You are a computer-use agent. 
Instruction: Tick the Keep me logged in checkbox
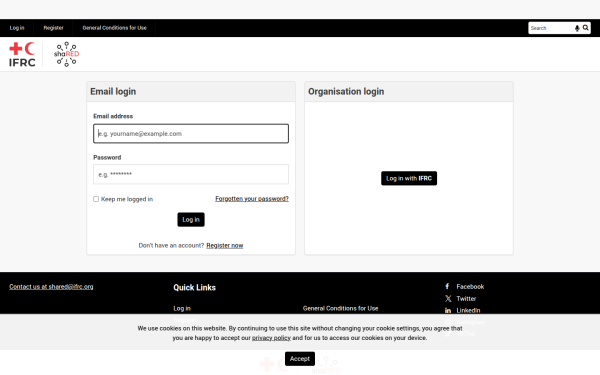96,199
